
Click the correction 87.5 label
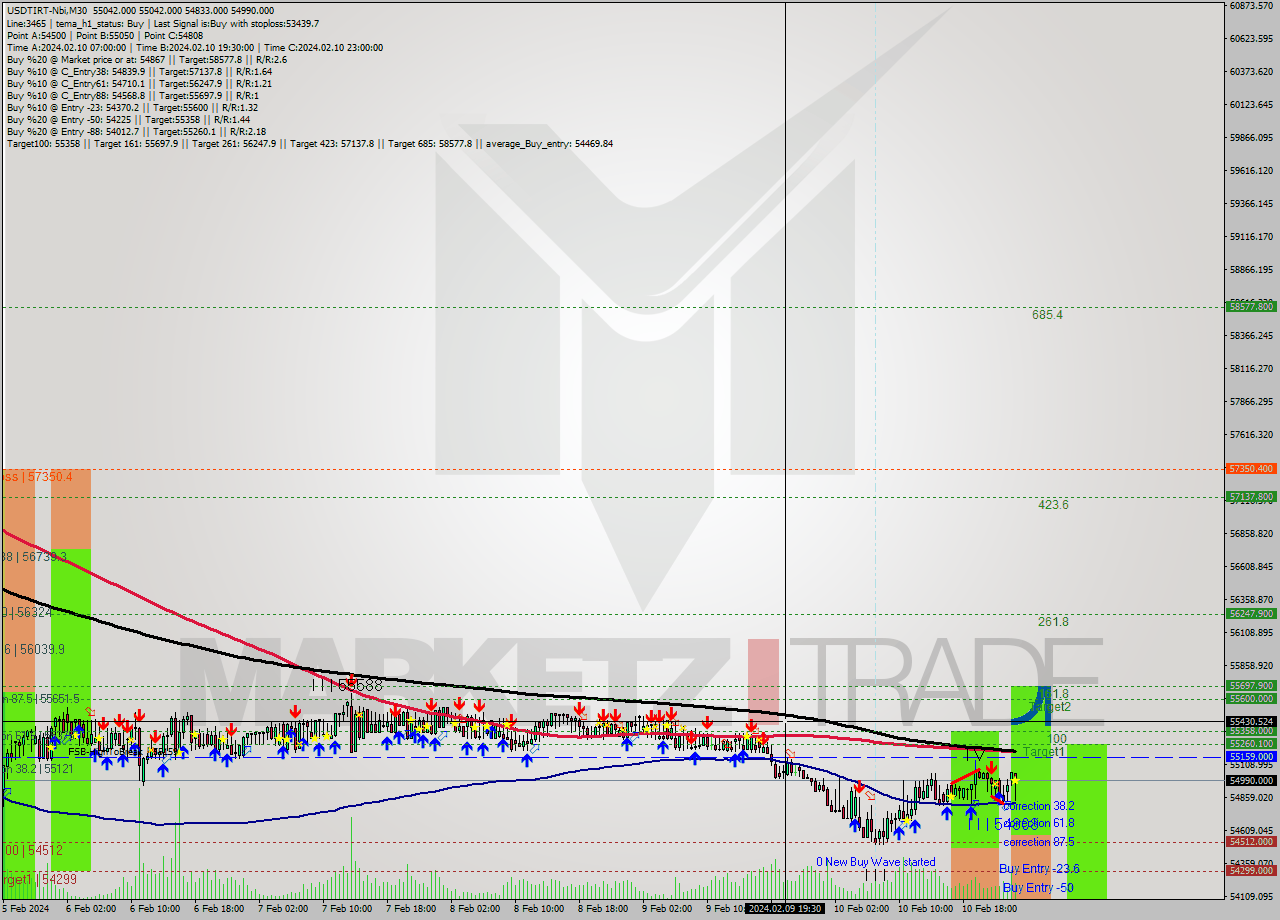coord(1039,842)
